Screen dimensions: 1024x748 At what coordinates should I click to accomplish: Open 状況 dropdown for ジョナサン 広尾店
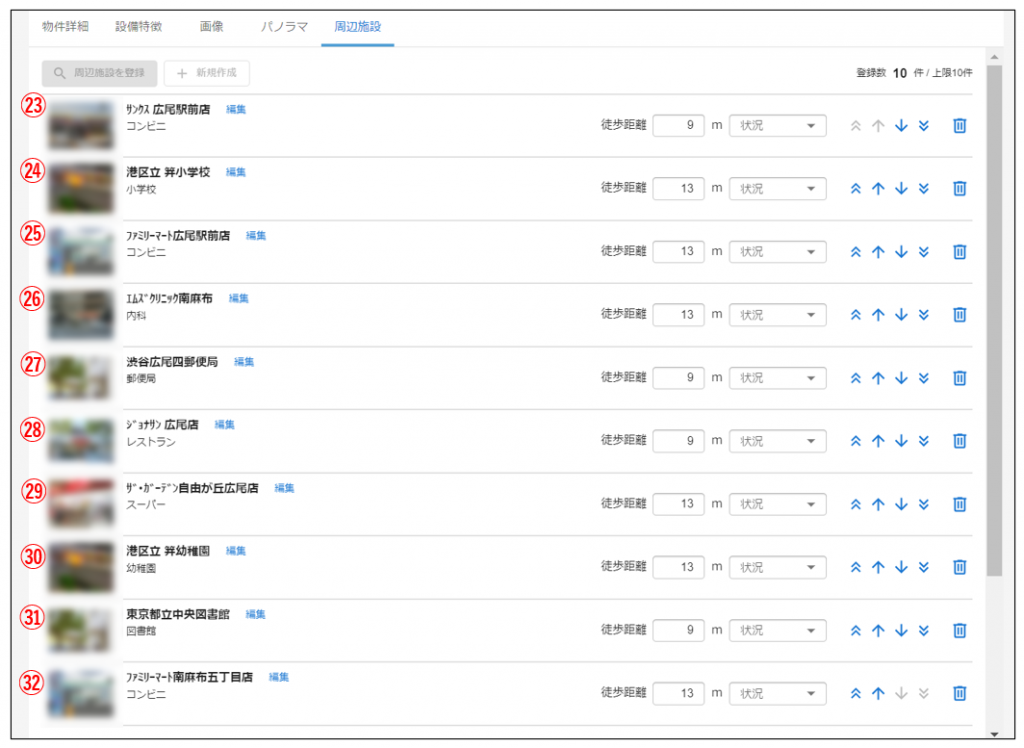[x=778, y=441]
